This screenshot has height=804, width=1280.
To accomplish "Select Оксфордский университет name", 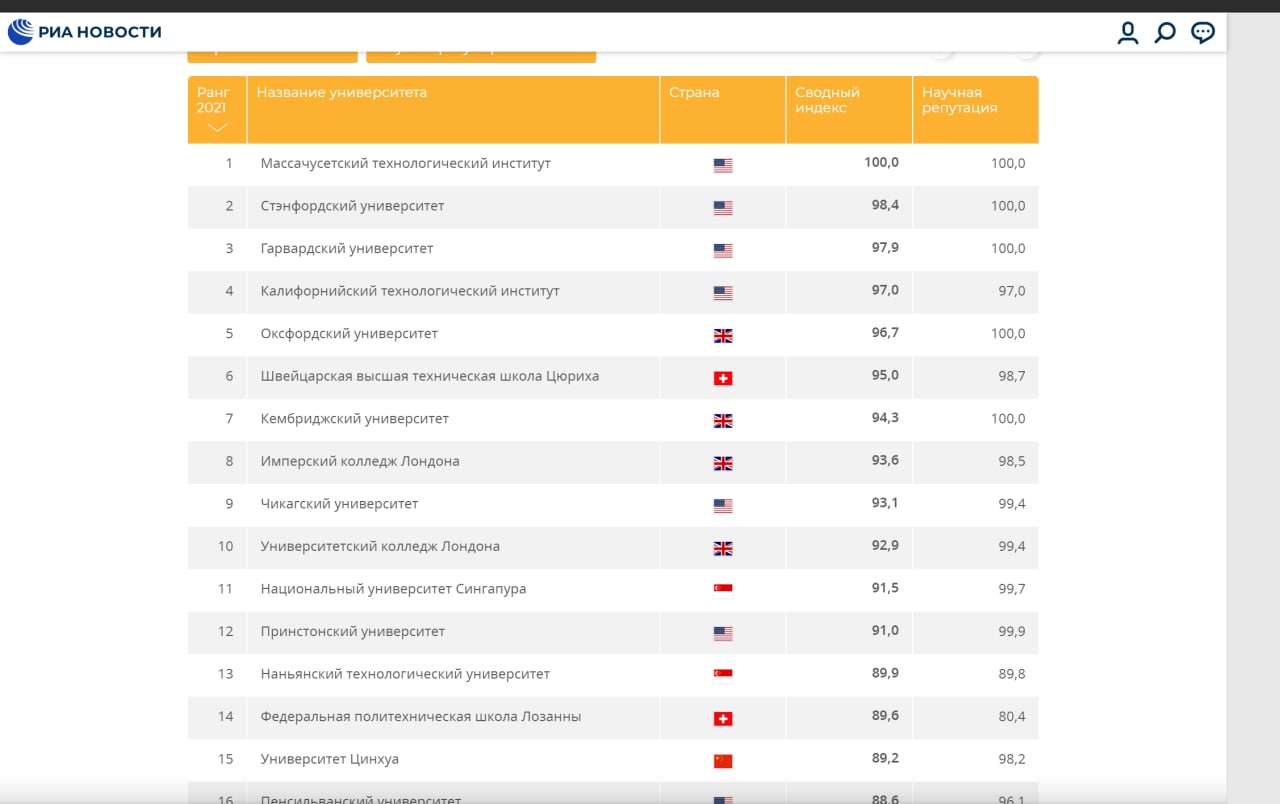I will point(349,333).
